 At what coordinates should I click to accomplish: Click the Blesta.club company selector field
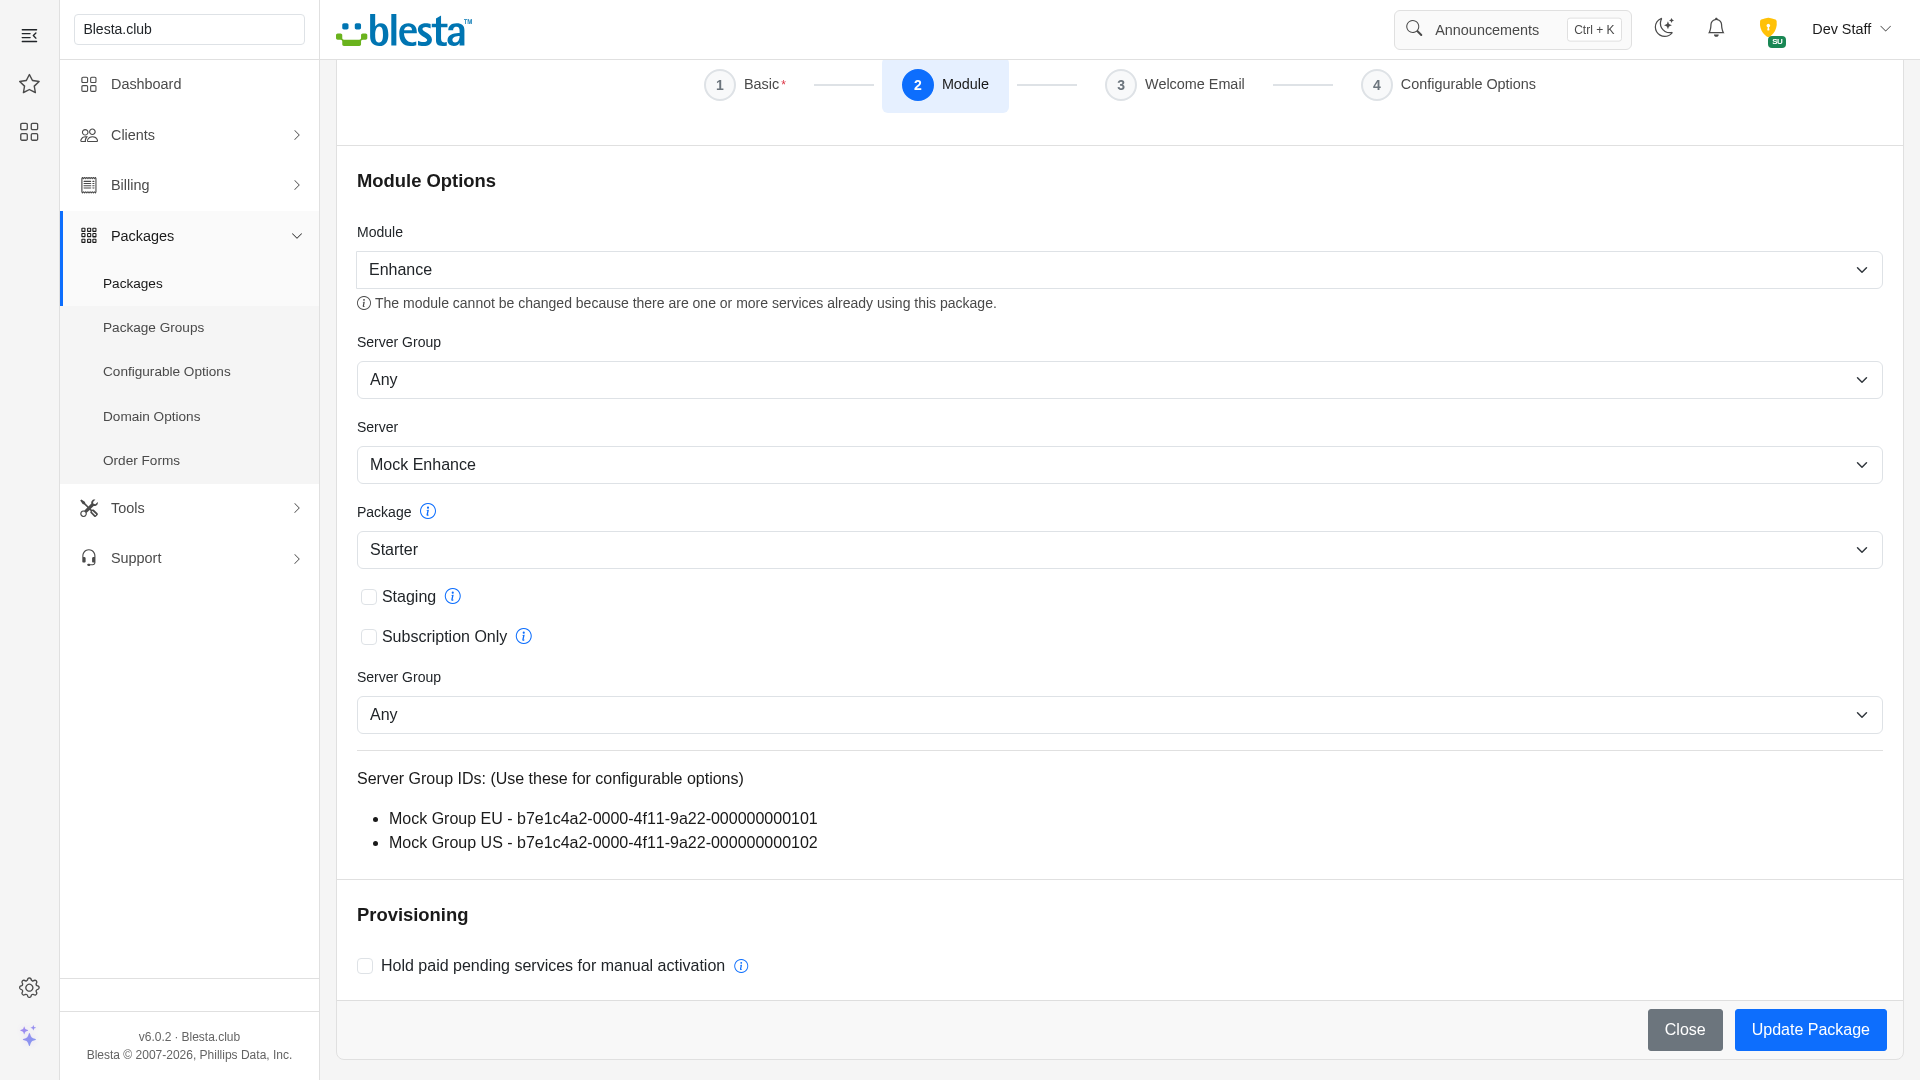click(189, 29)
